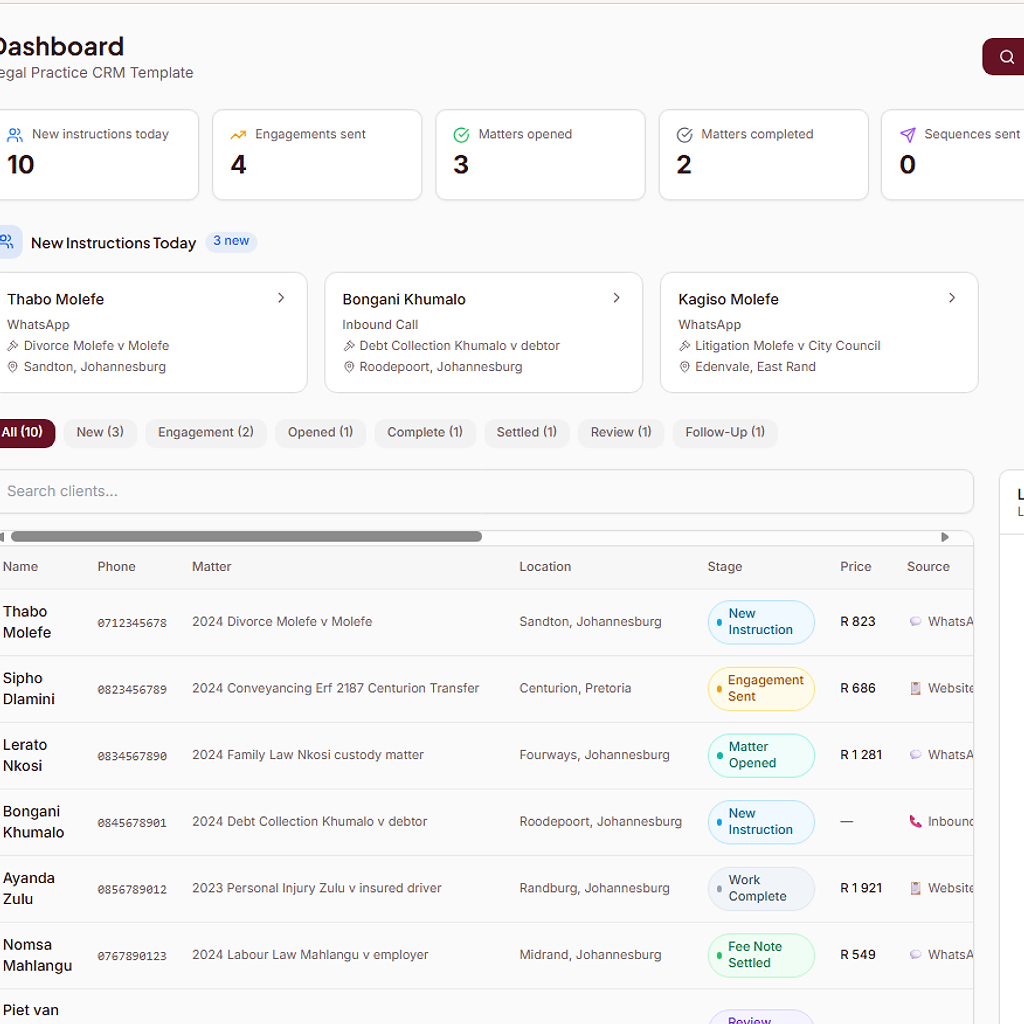Click the 3 new badge
The image size is (1024, 1024).
(x=231, y=241)
